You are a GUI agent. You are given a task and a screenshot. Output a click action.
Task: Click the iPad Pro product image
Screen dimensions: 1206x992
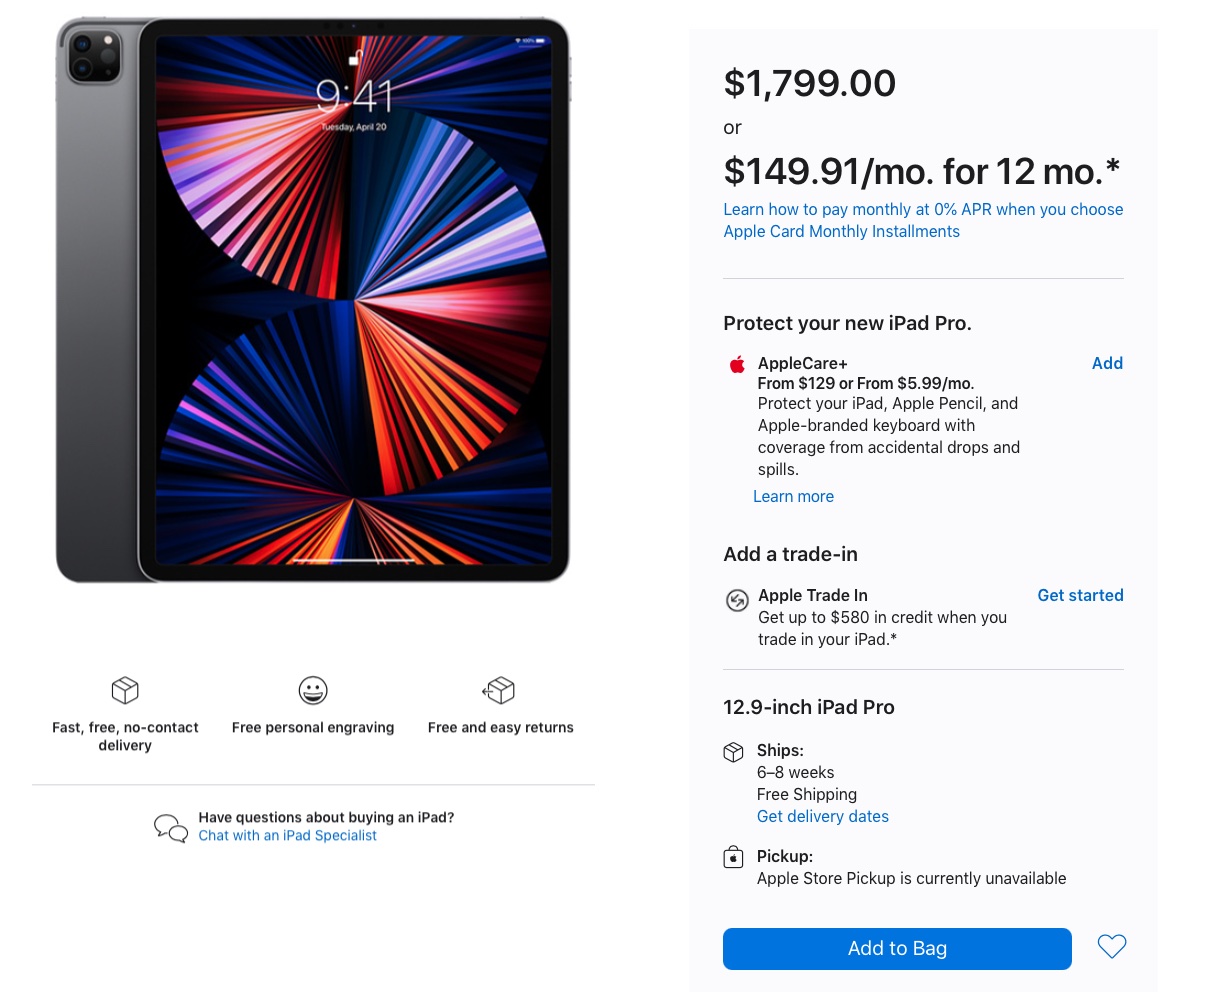(x=313, y=300)
